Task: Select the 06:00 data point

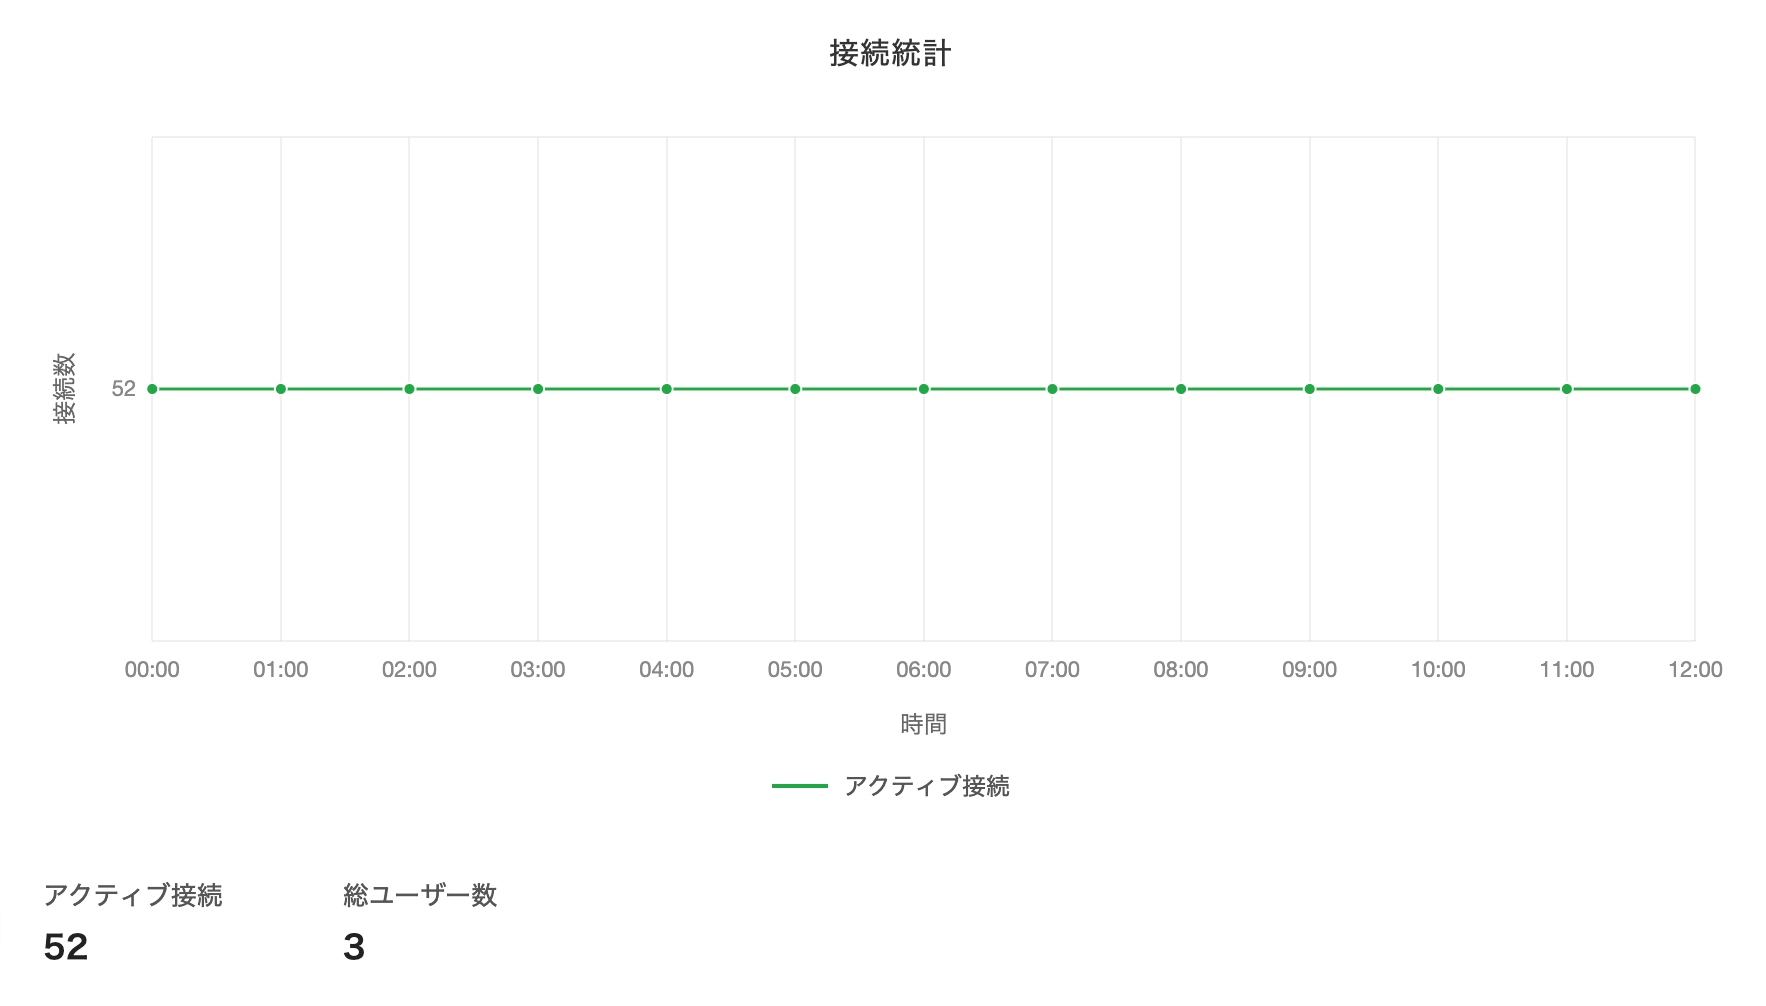Action: [924, 389]
